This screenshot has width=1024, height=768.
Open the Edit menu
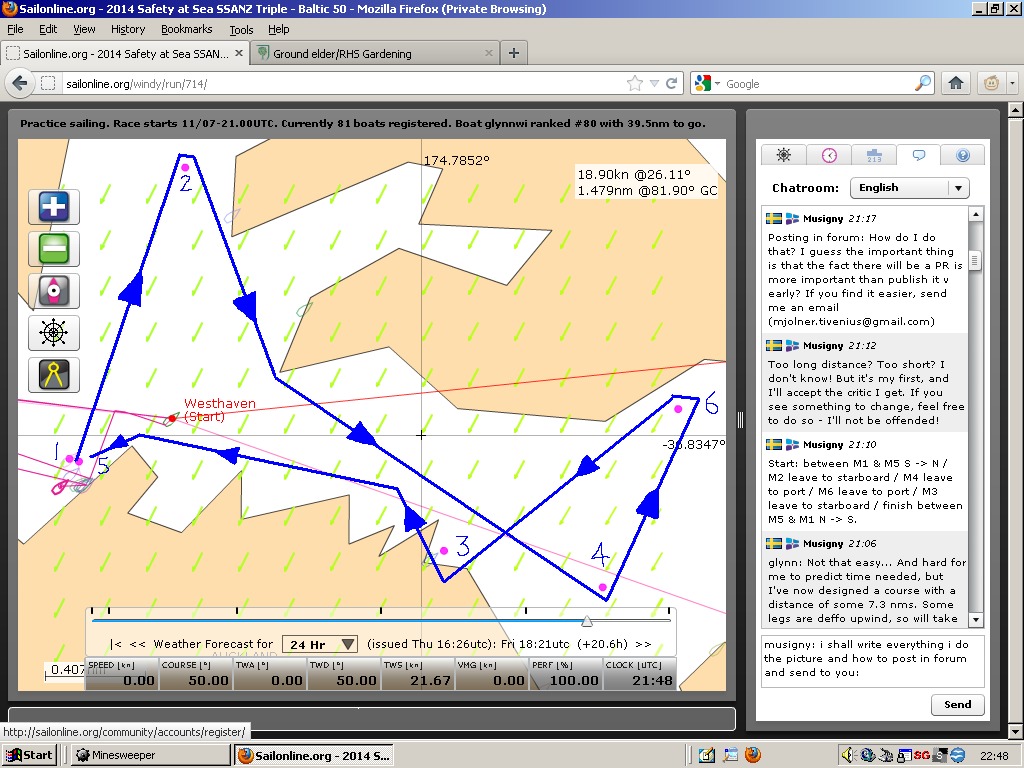pos(48,29)
